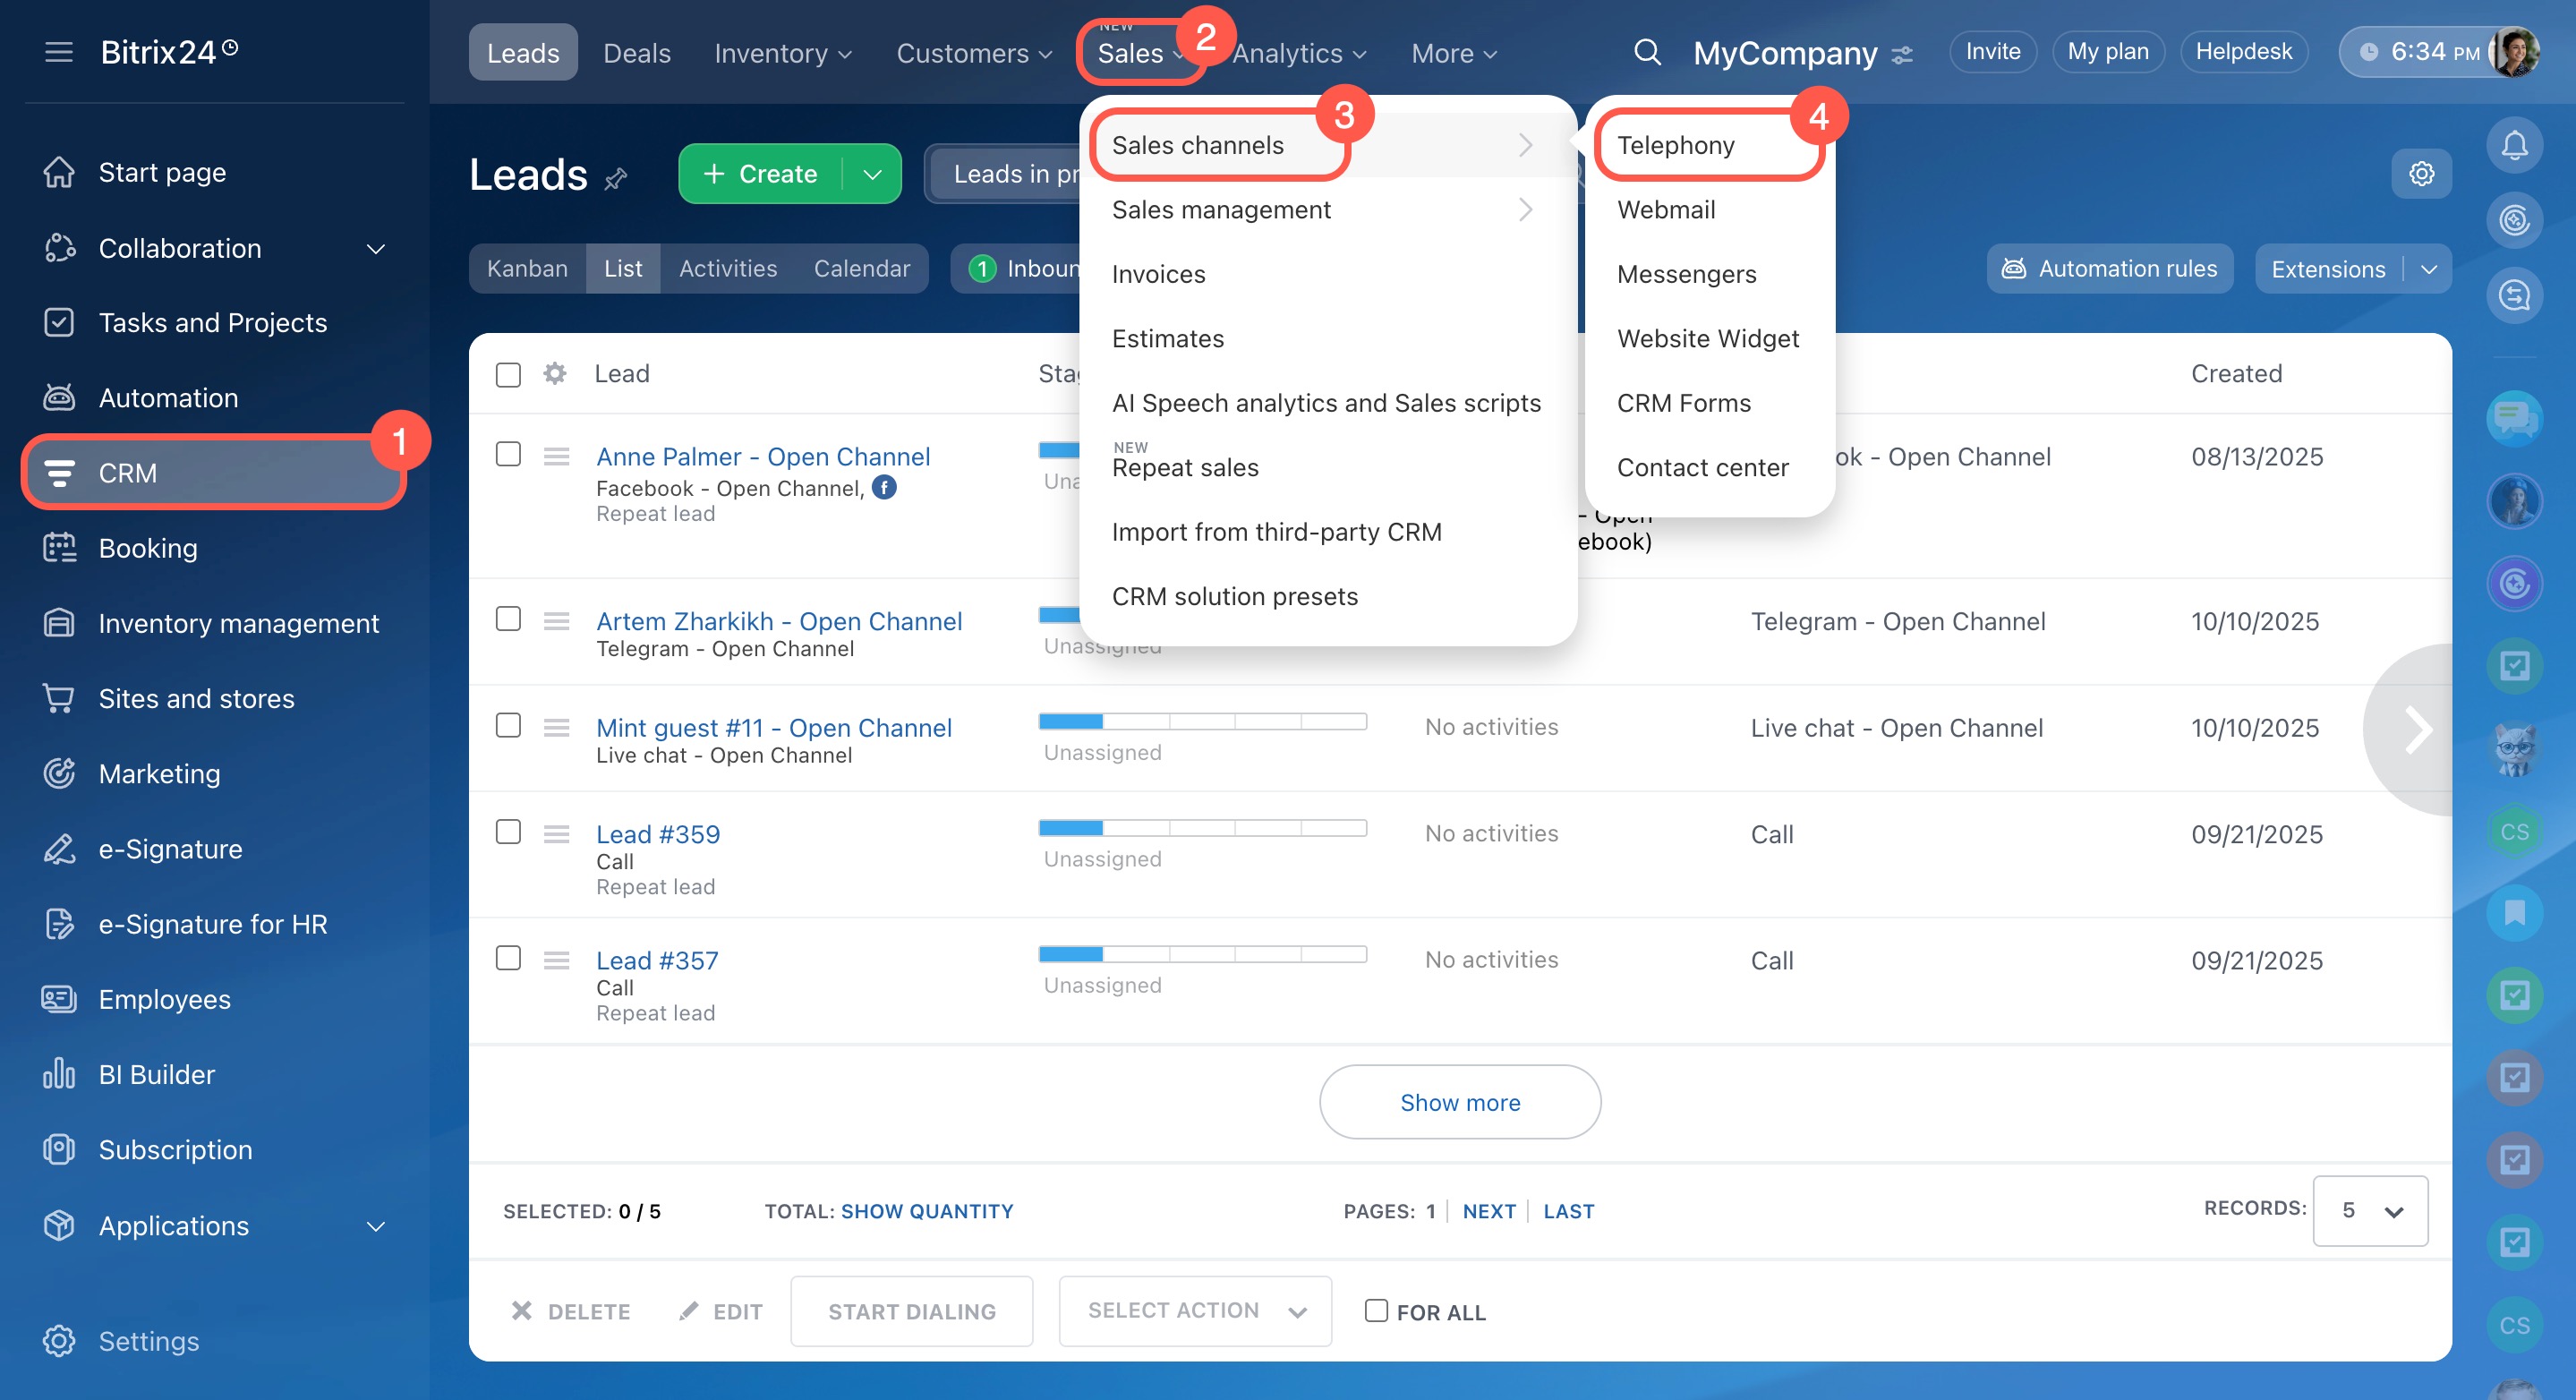Click the user avatar in the top bar

click(2516, 52)
